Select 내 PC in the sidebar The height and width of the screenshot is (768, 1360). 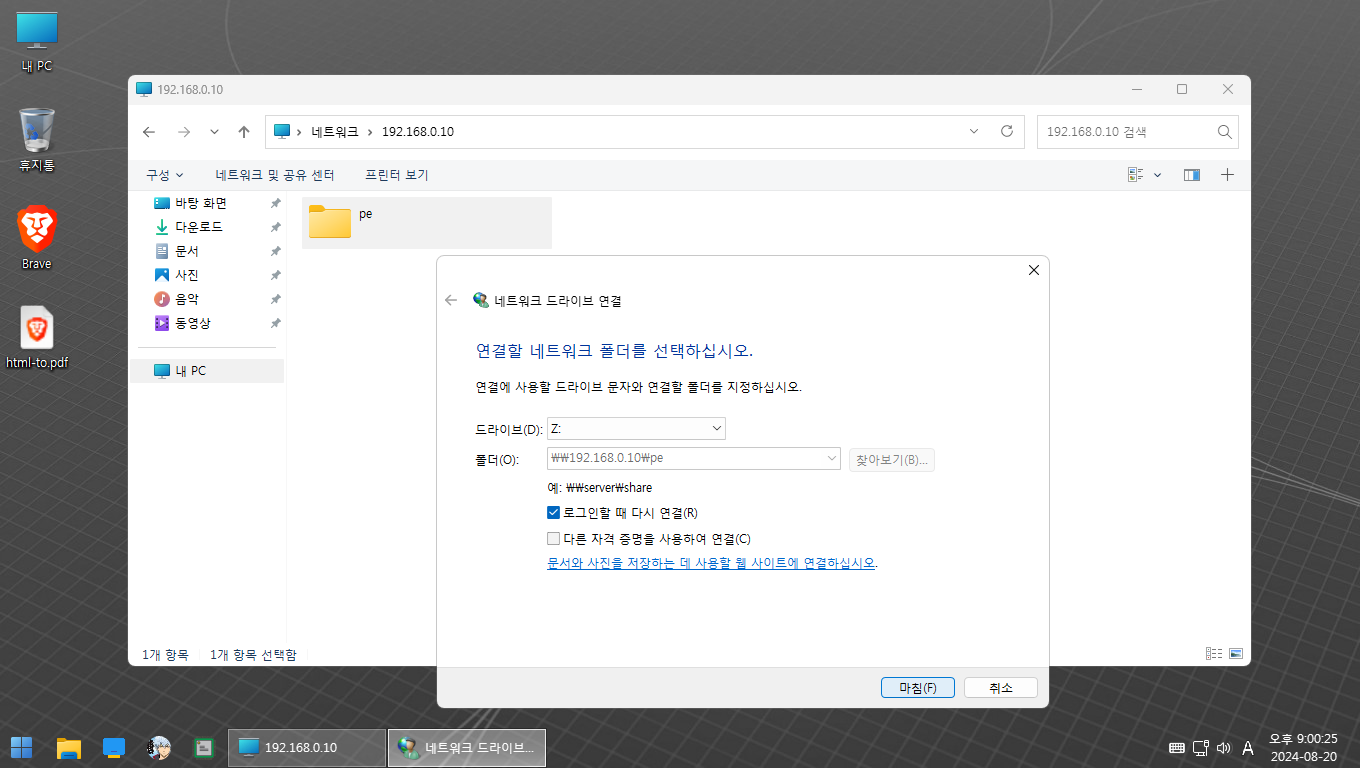coord(207,371)
